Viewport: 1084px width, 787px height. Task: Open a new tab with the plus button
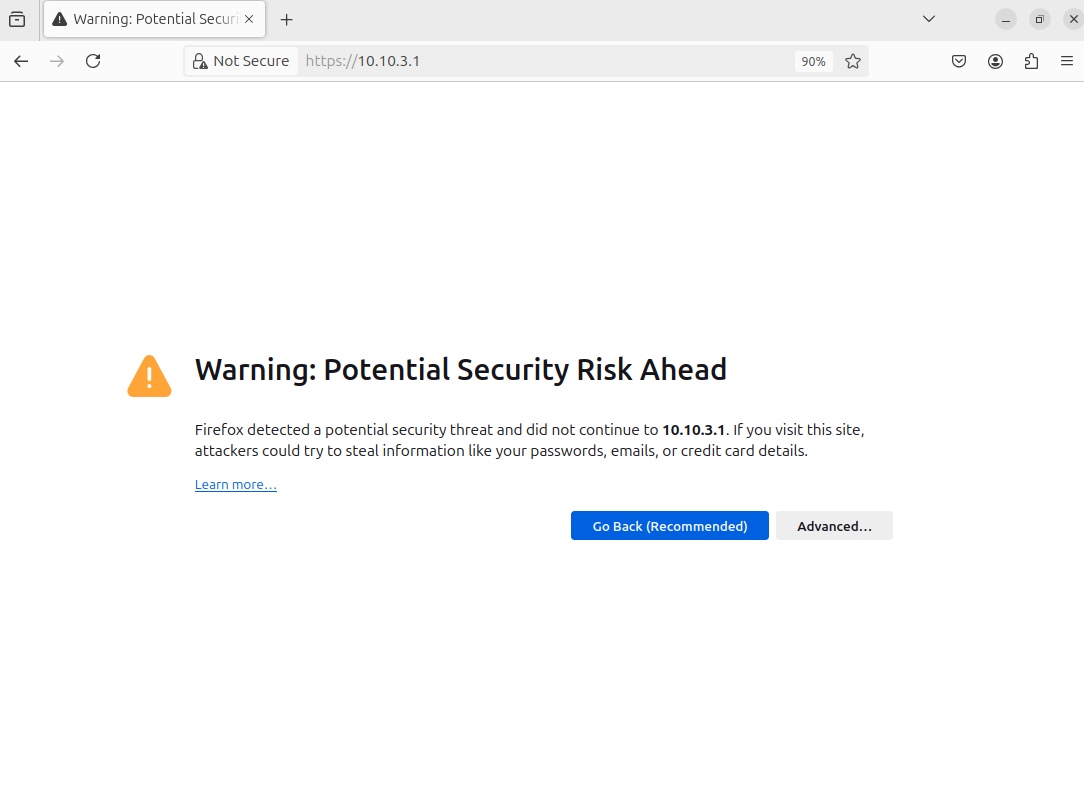[287, 19]
